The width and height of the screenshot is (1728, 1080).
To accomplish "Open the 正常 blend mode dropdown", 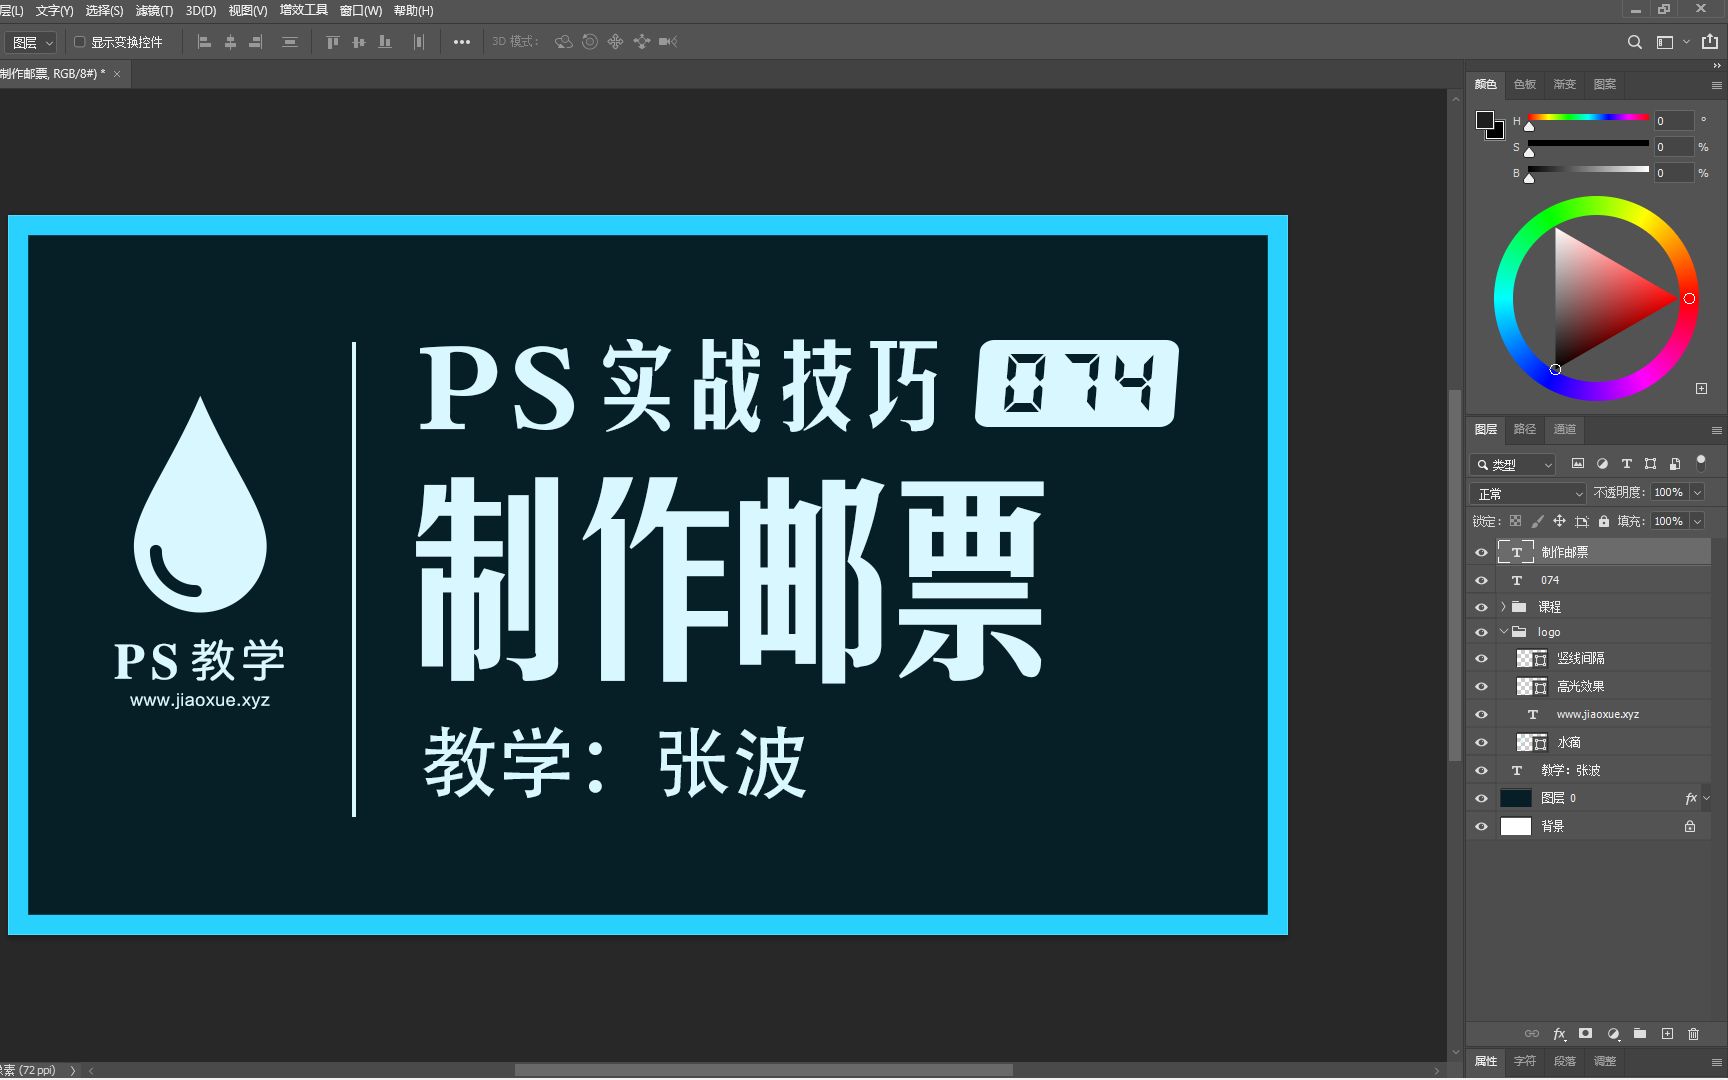I will pos(1528,493).
